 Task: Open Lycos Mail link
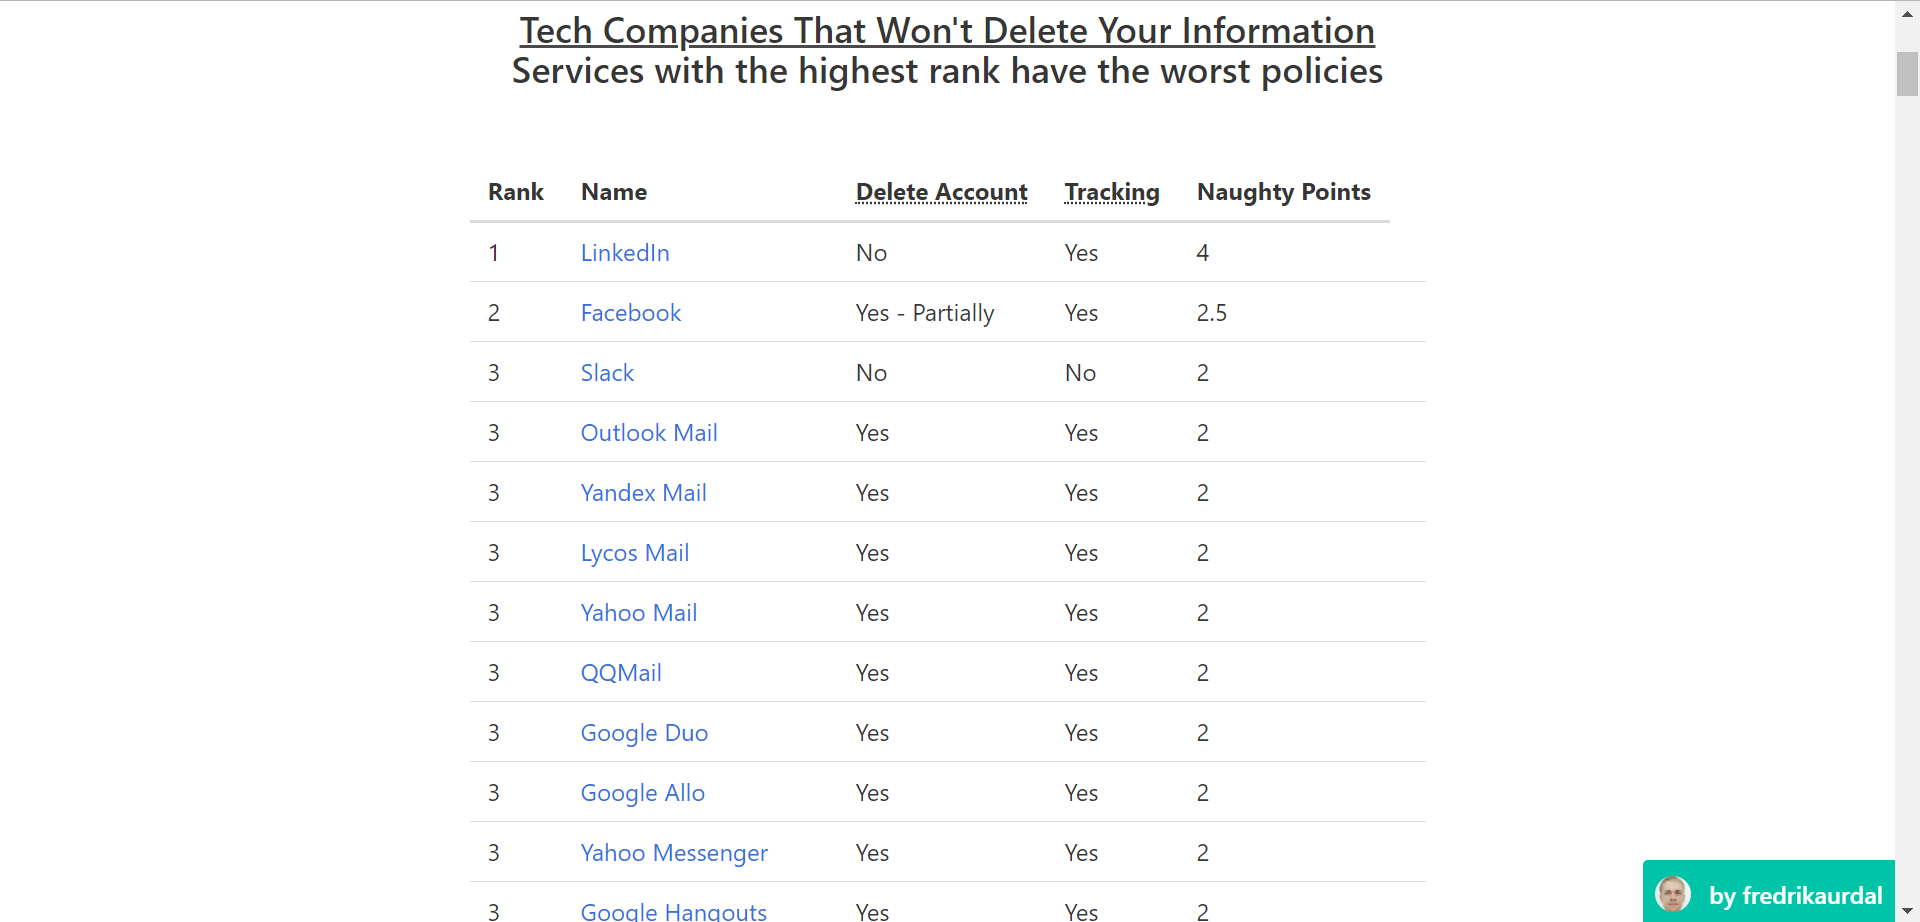pos(635,553)
